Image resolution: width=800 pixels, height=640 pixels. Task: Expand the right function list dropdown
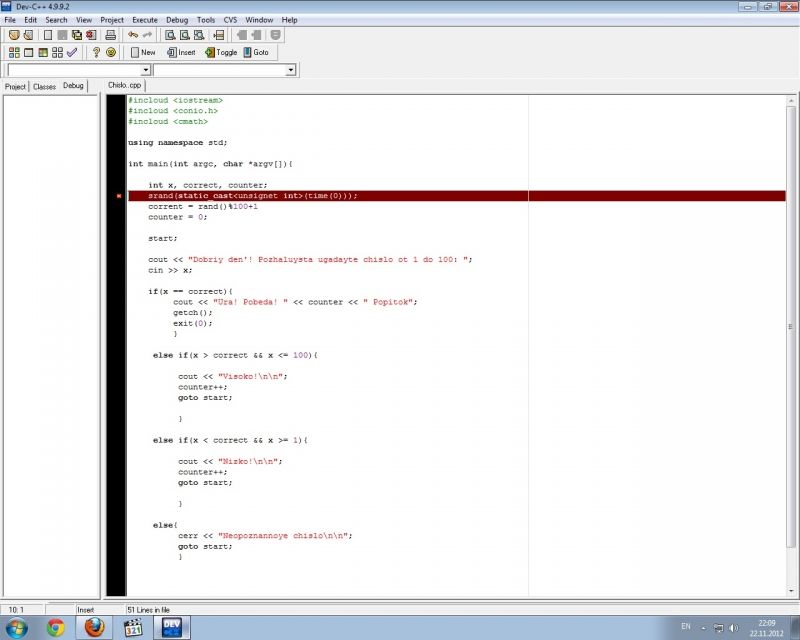coord(291,70)
